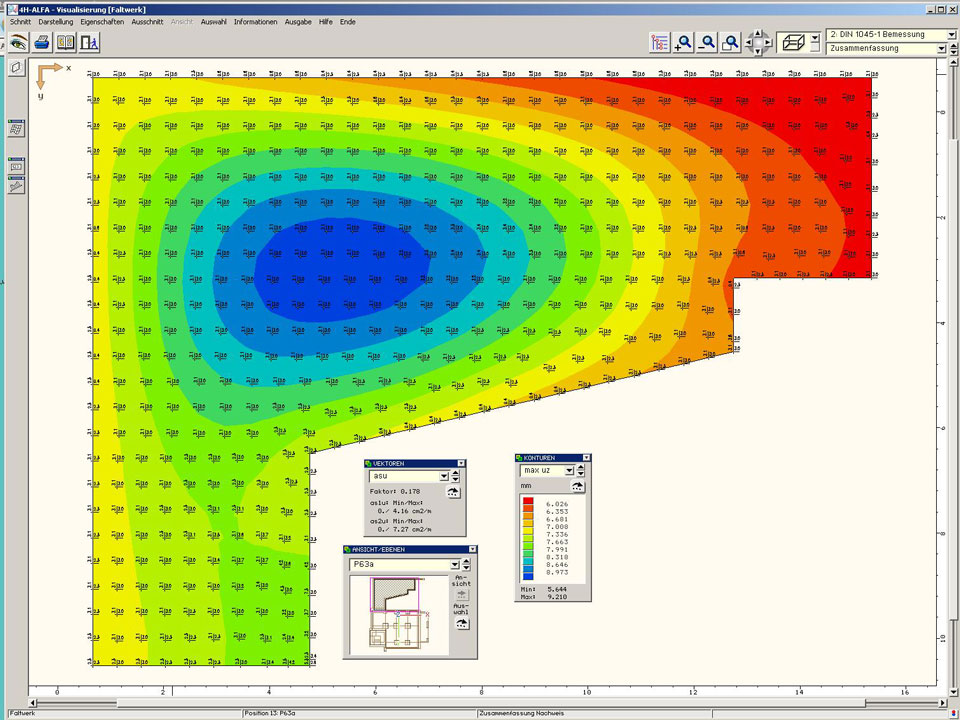Open the book documentation icon
Viewport: 960px width, 720px height.
pyautogui.click(x=66, y=42)
